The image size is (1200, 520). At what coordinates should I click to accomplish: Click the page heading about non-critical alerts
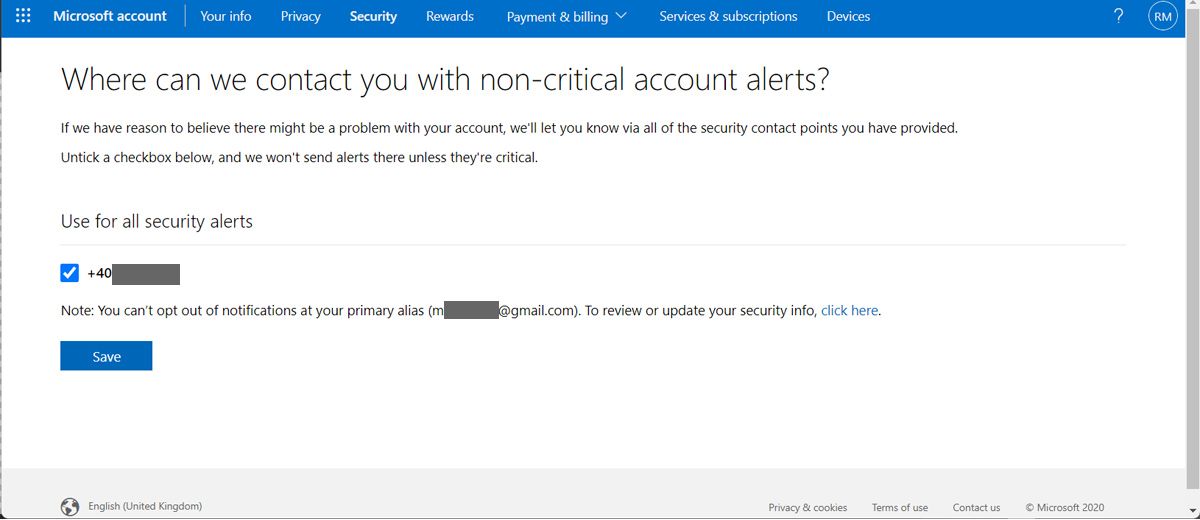pos(445,79)
